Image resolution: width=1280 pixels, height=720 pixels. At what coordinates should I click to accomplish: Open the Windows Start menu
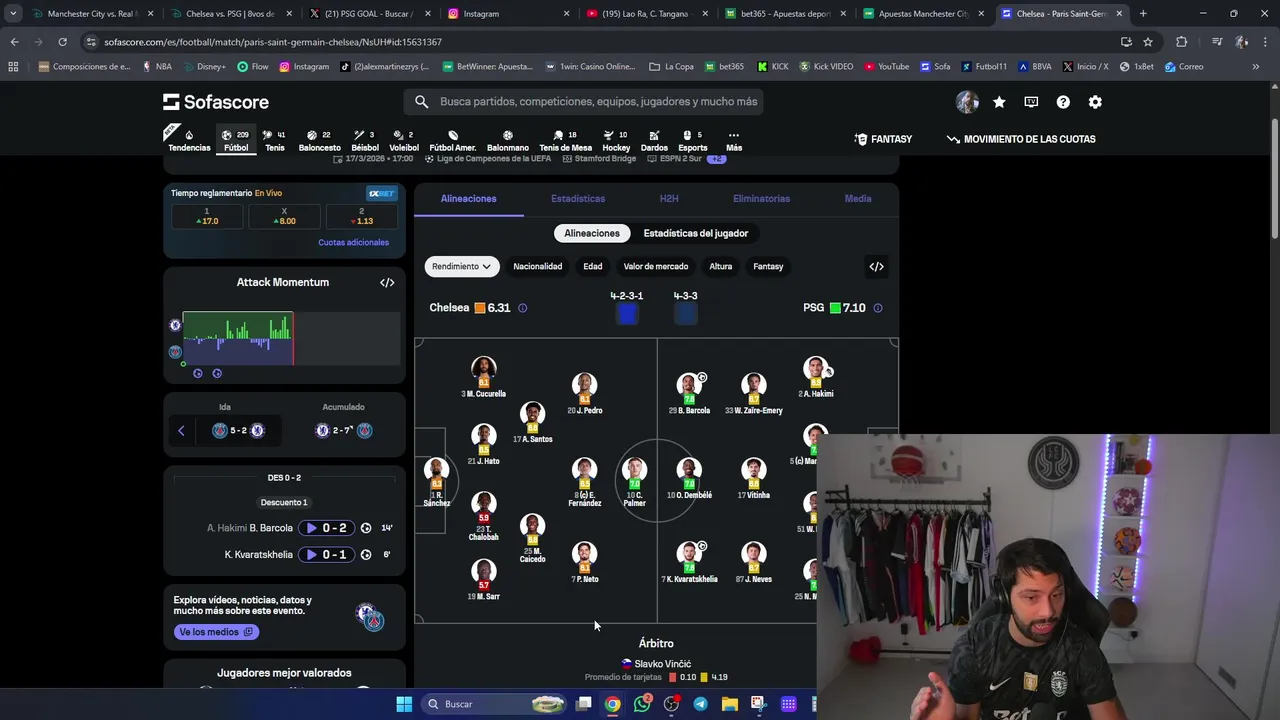pyautogui.click(x=404, y=704)
